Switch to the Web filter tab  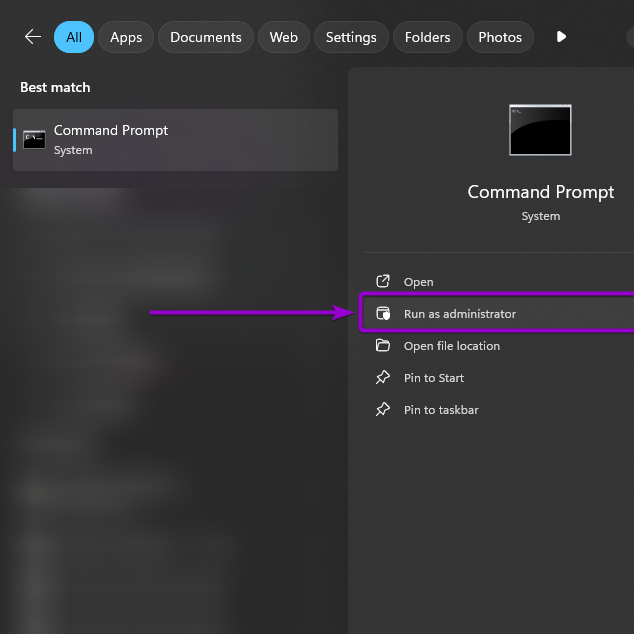(284, 37)
